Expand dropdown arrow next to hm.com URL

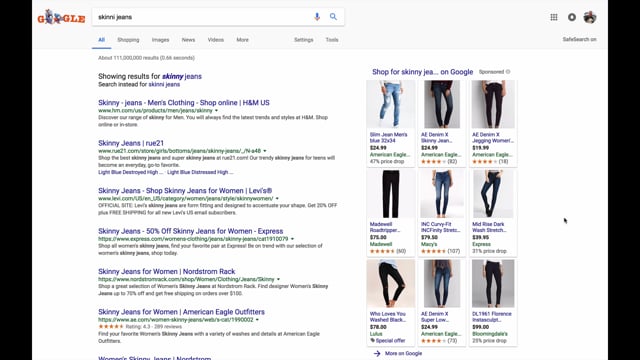tap(216, 111)
